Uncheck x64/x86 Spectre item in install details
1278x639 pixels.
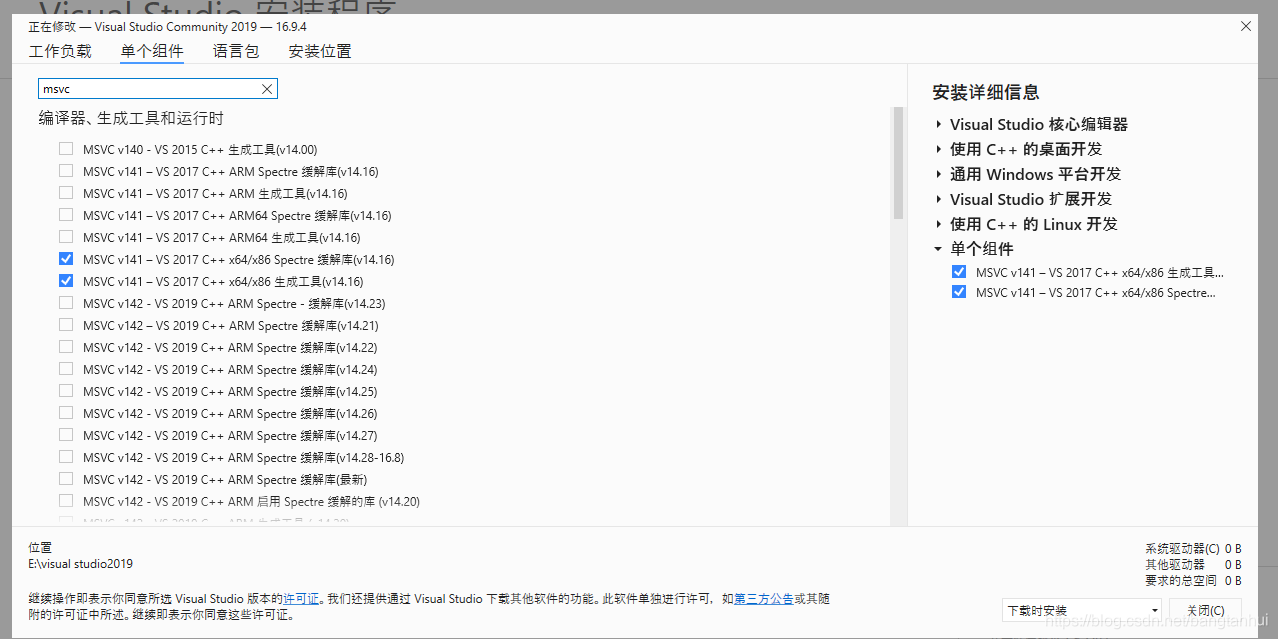coord(959,292)
